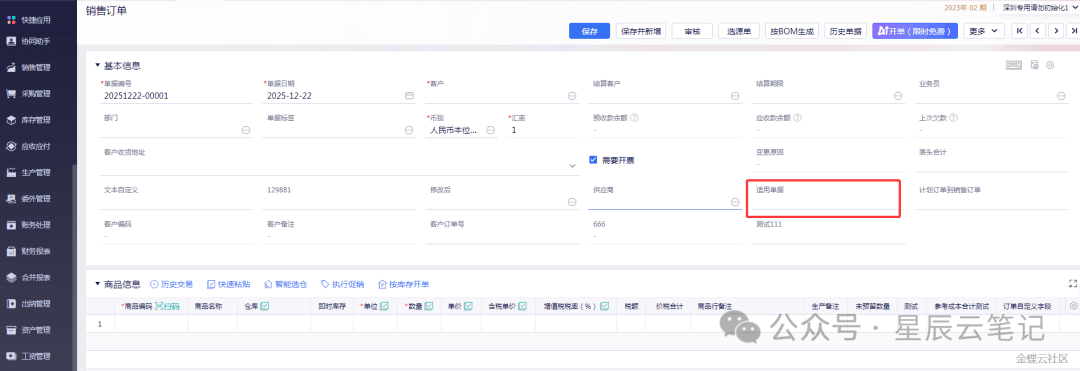Collapse the 基本信息 section
Viewport: 1080px width, 371px height.
pos(97,66)
